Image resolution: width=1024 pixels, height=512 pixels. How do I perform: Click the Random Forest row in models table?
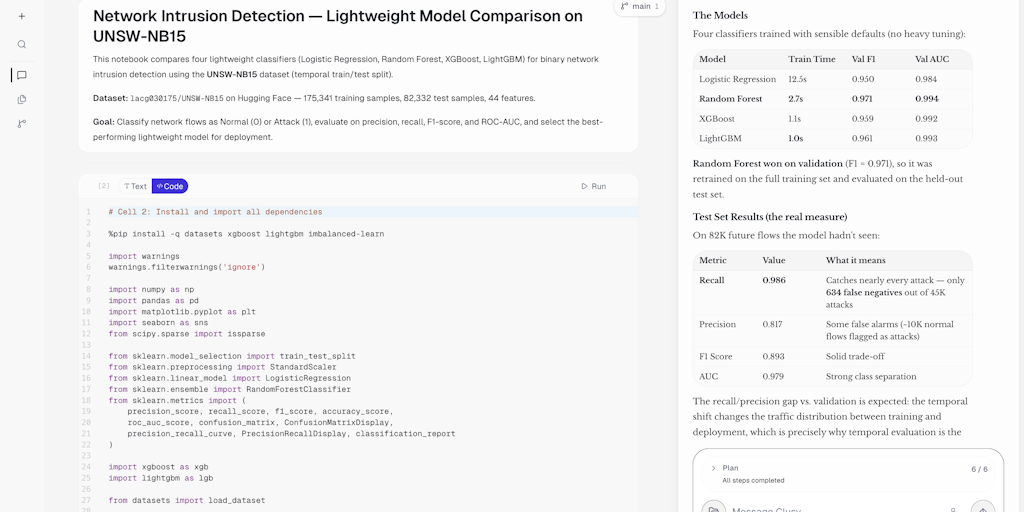click(833, 99)
